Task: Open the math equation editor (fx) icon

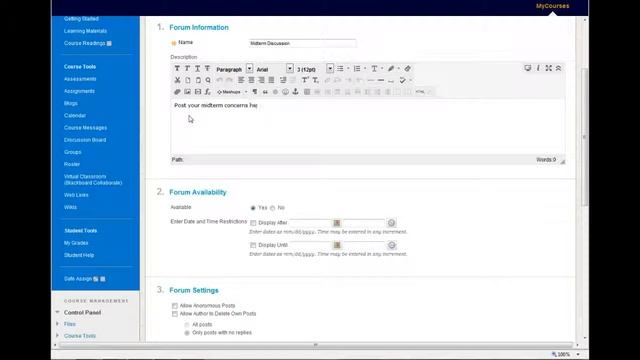Action: pos(208,92)
